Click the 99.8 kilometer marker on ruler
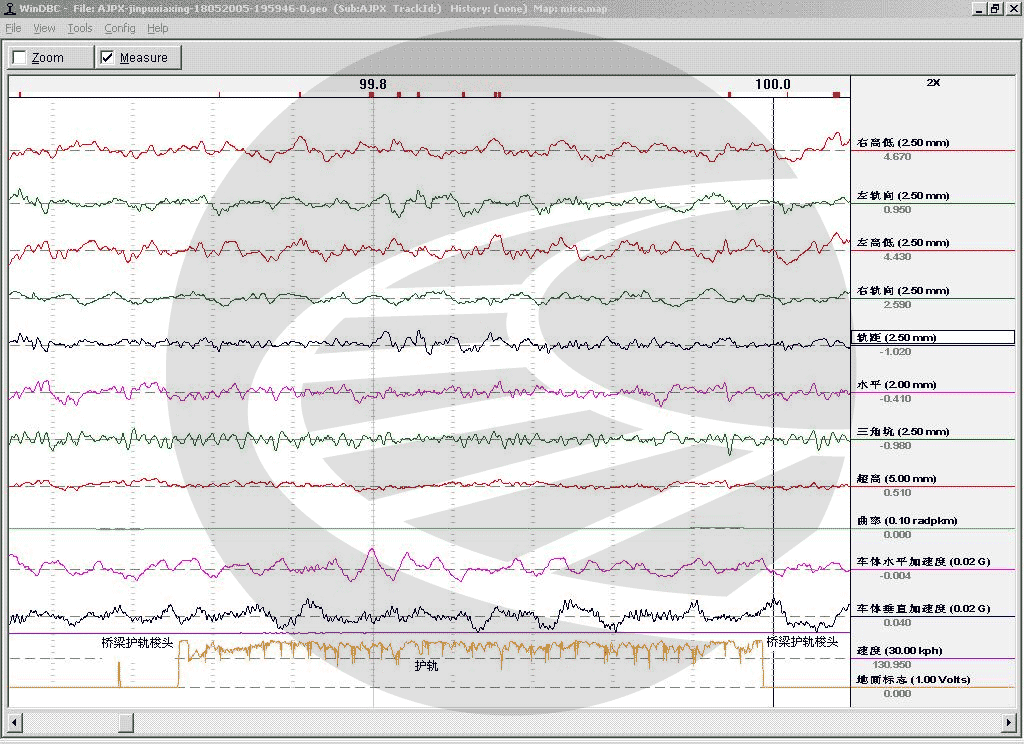 [x=373, y=84]
